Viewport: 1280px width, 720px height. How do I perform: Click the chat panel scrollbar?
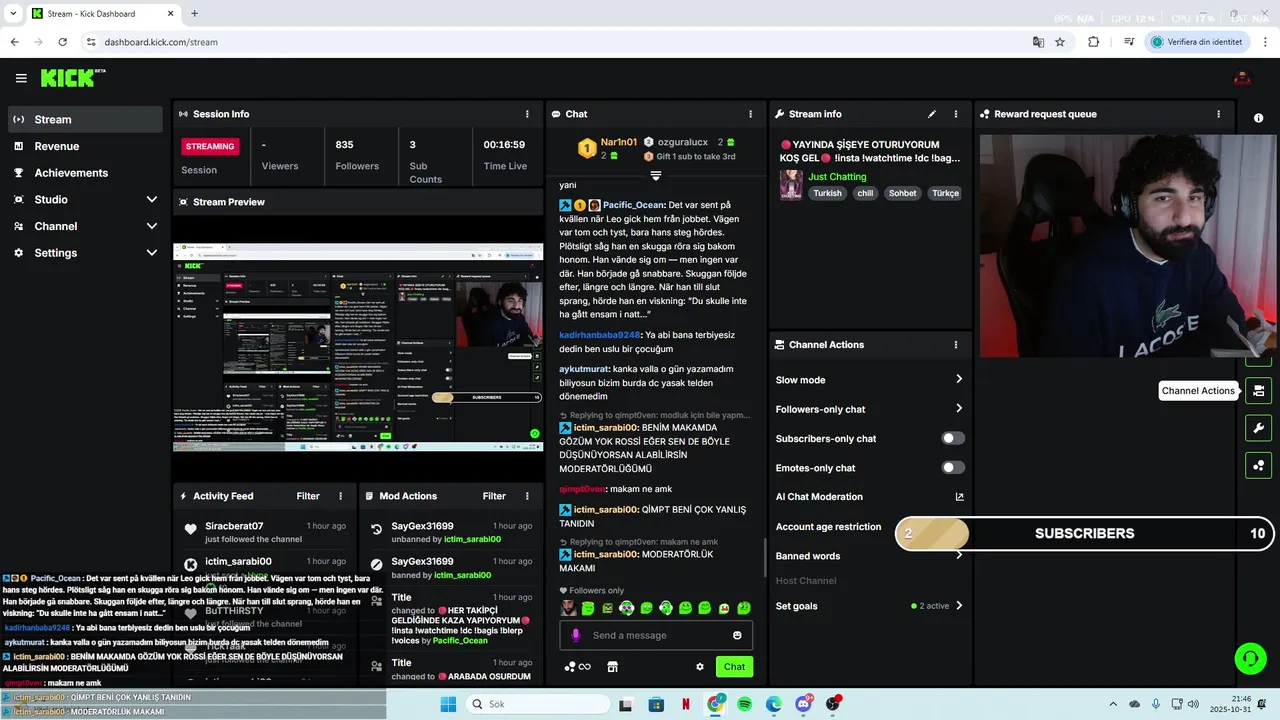click(x=764, y=558)
